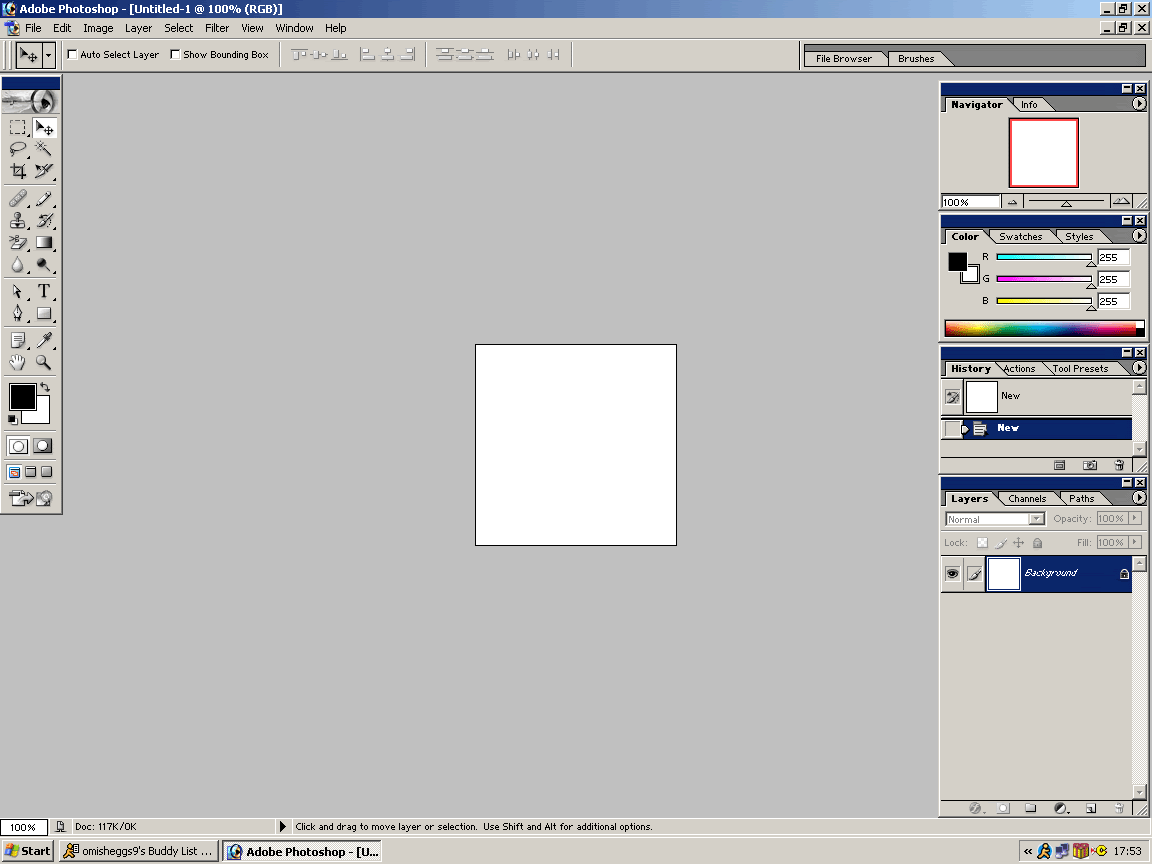Select the Hand tool
This screenshot has width=1152, height=864.
(x=18, y=361)
